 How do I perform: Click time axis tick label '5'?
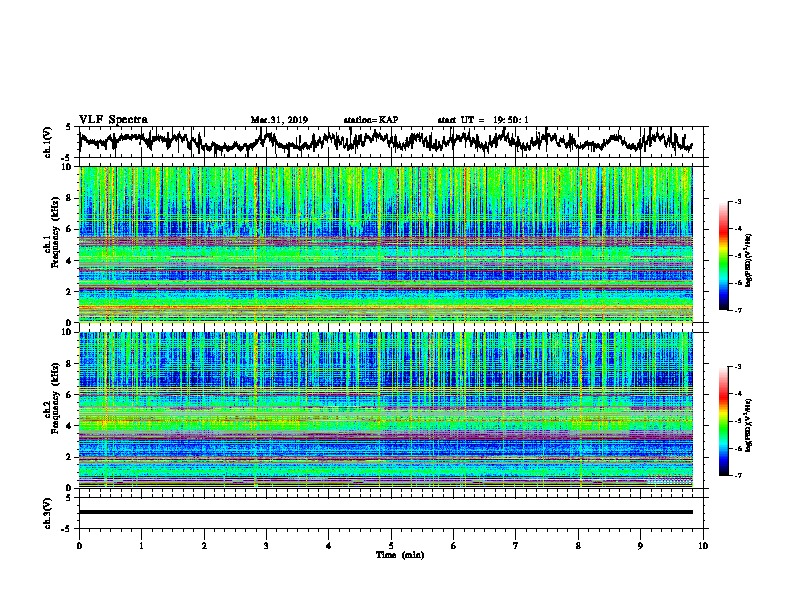(391, 546)
